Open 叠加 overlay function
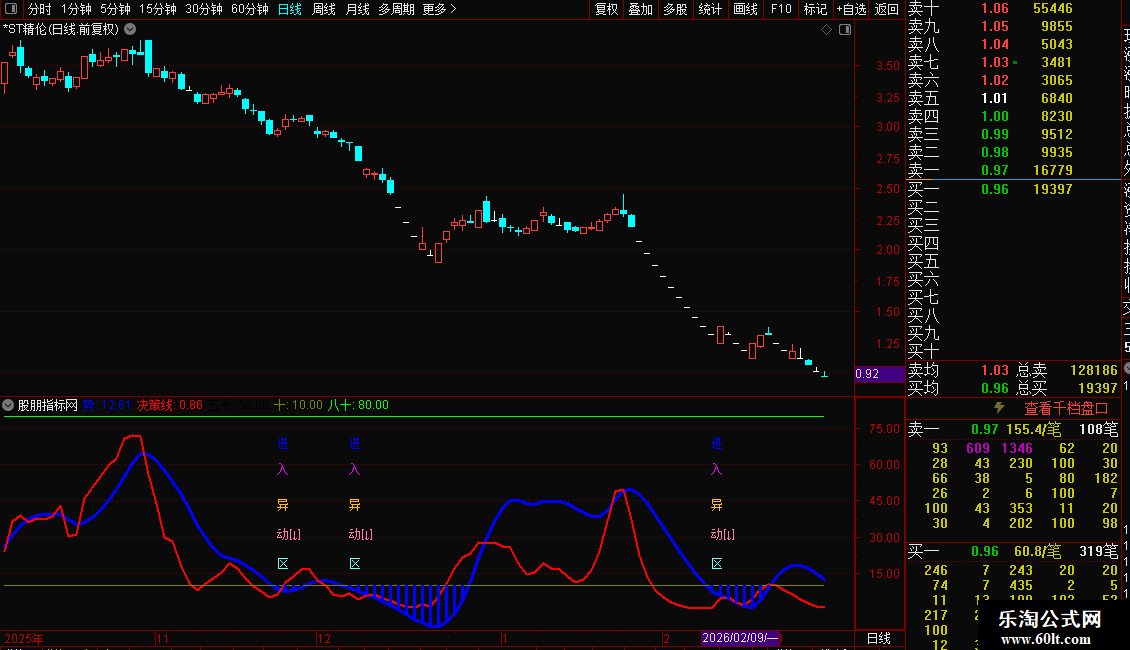 point(640,9)
